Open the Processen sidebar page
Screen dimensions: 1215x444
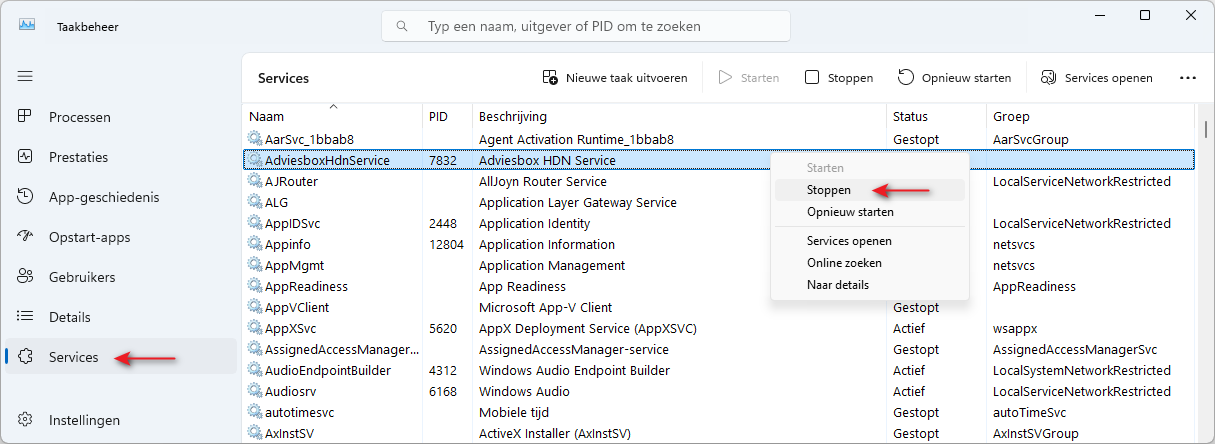point(120,117)
